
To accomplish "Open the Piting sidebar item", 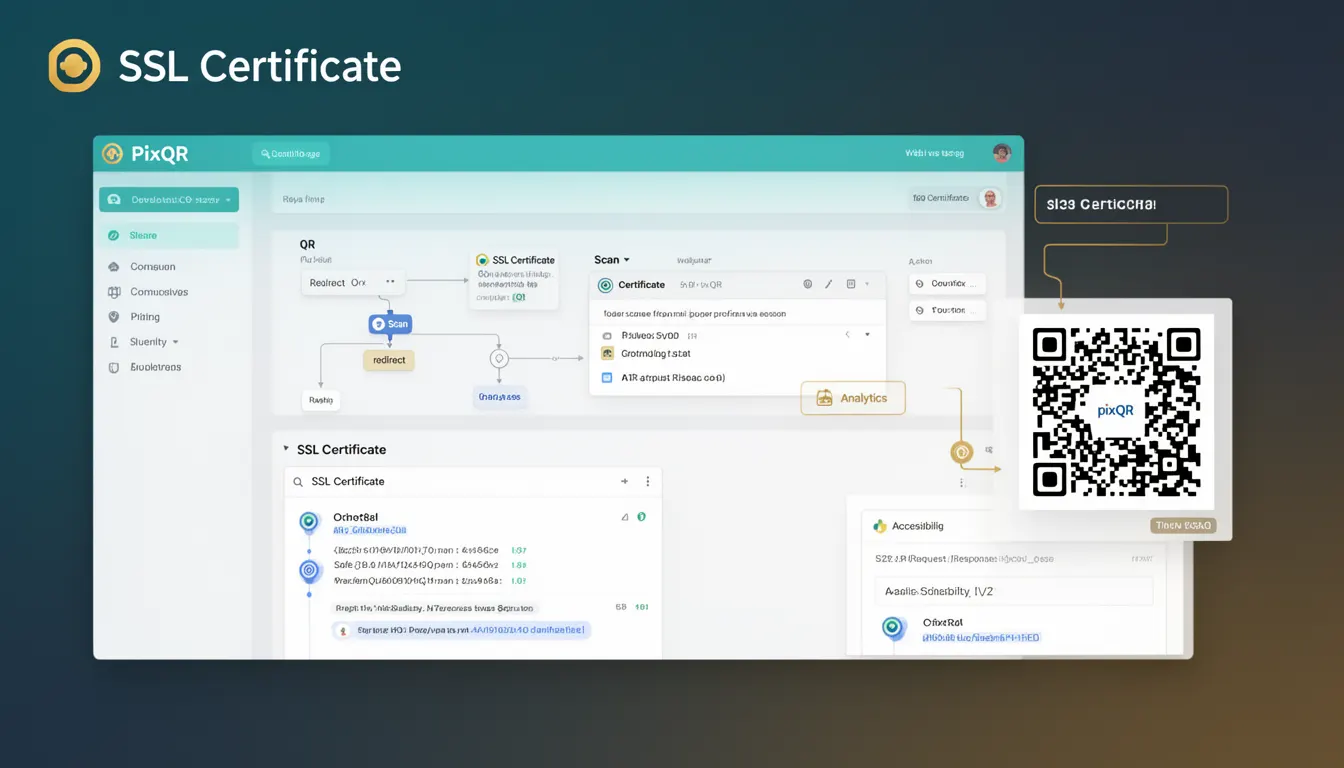I will (x=144, y=317).
